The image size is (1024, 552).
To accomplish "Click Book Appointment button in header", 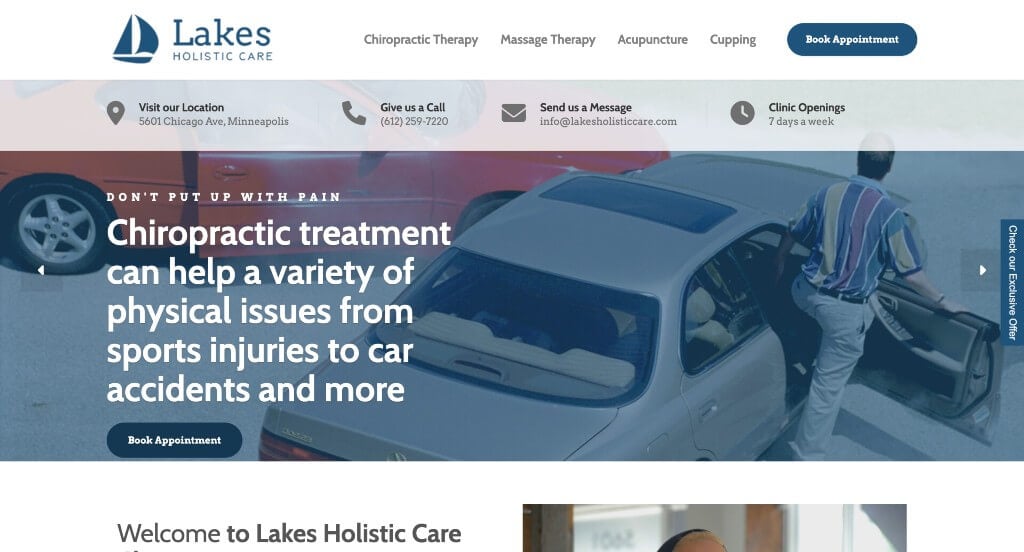I will tap(852, 39).
